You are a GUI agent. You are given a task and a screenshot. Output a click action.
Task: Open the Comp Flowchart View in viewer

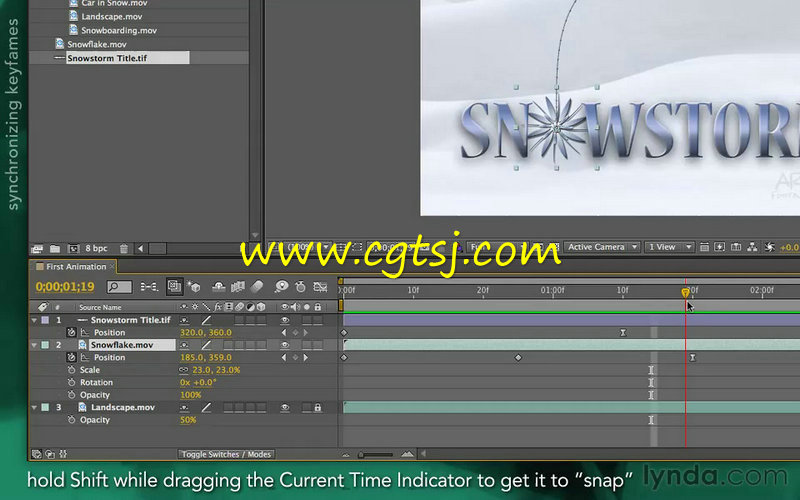(x=752, y=247)
